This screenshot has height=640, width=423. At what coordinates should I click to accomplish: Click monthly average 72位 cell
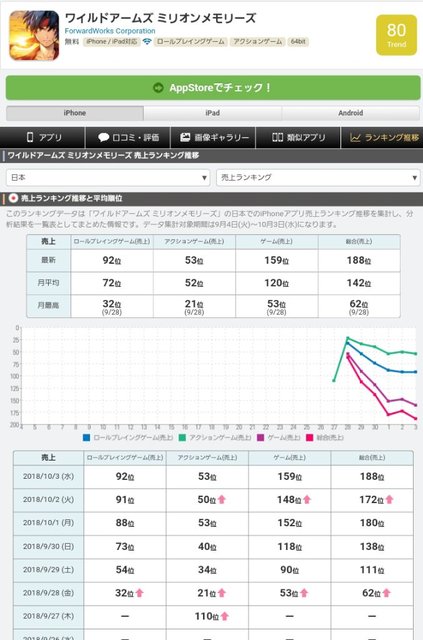[x=112, y=283]
